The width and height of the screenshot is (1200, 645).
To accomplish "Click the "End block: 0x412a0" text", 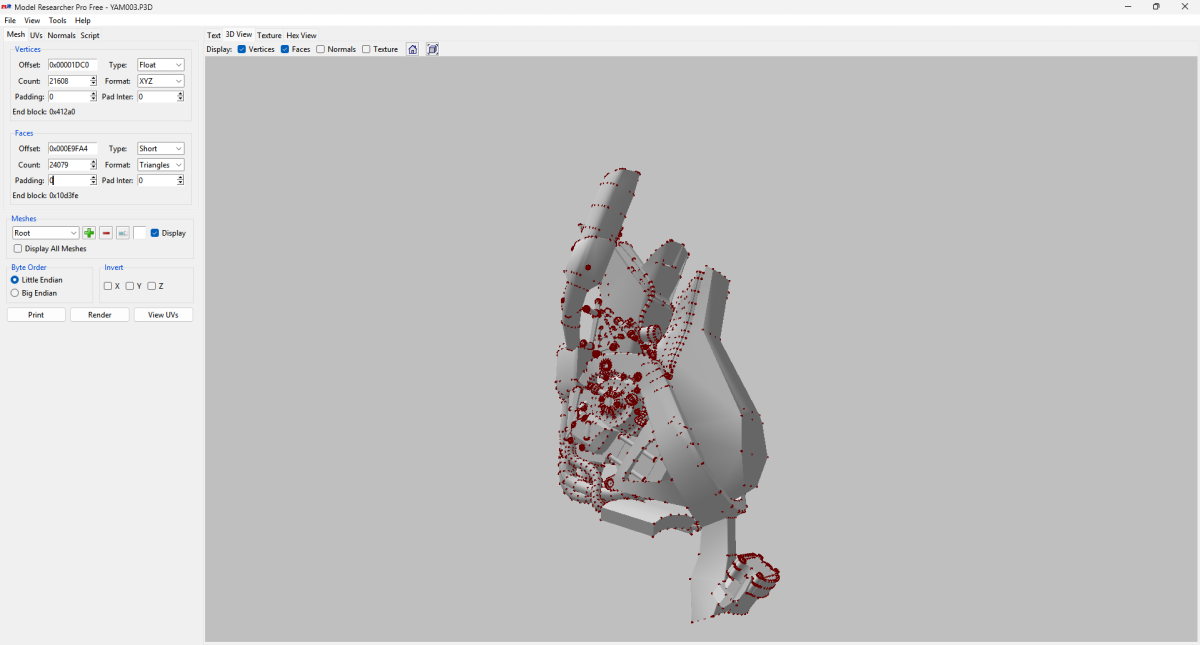I will (44, 112).
